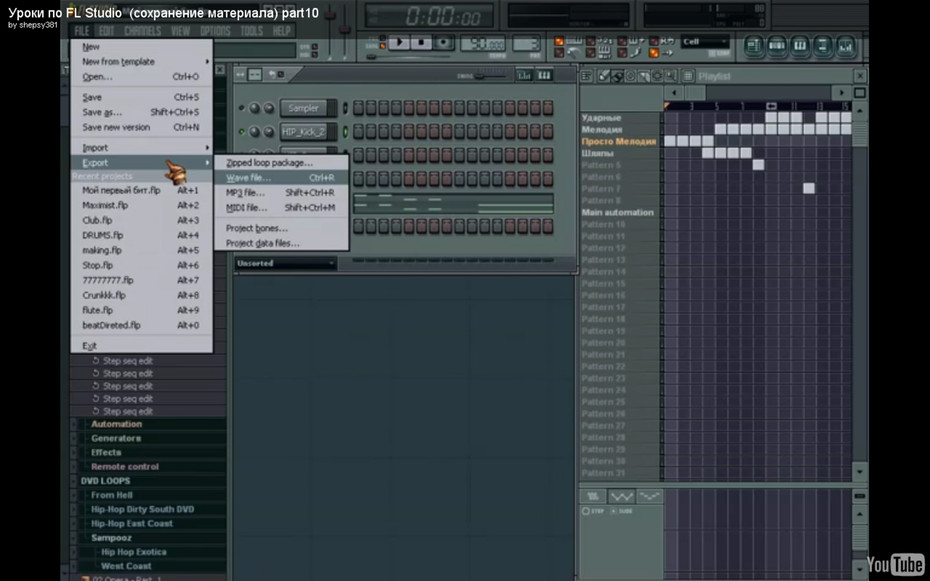Toggle the graph editor view button
Viewport: 930px width, 581px height.
524,75
